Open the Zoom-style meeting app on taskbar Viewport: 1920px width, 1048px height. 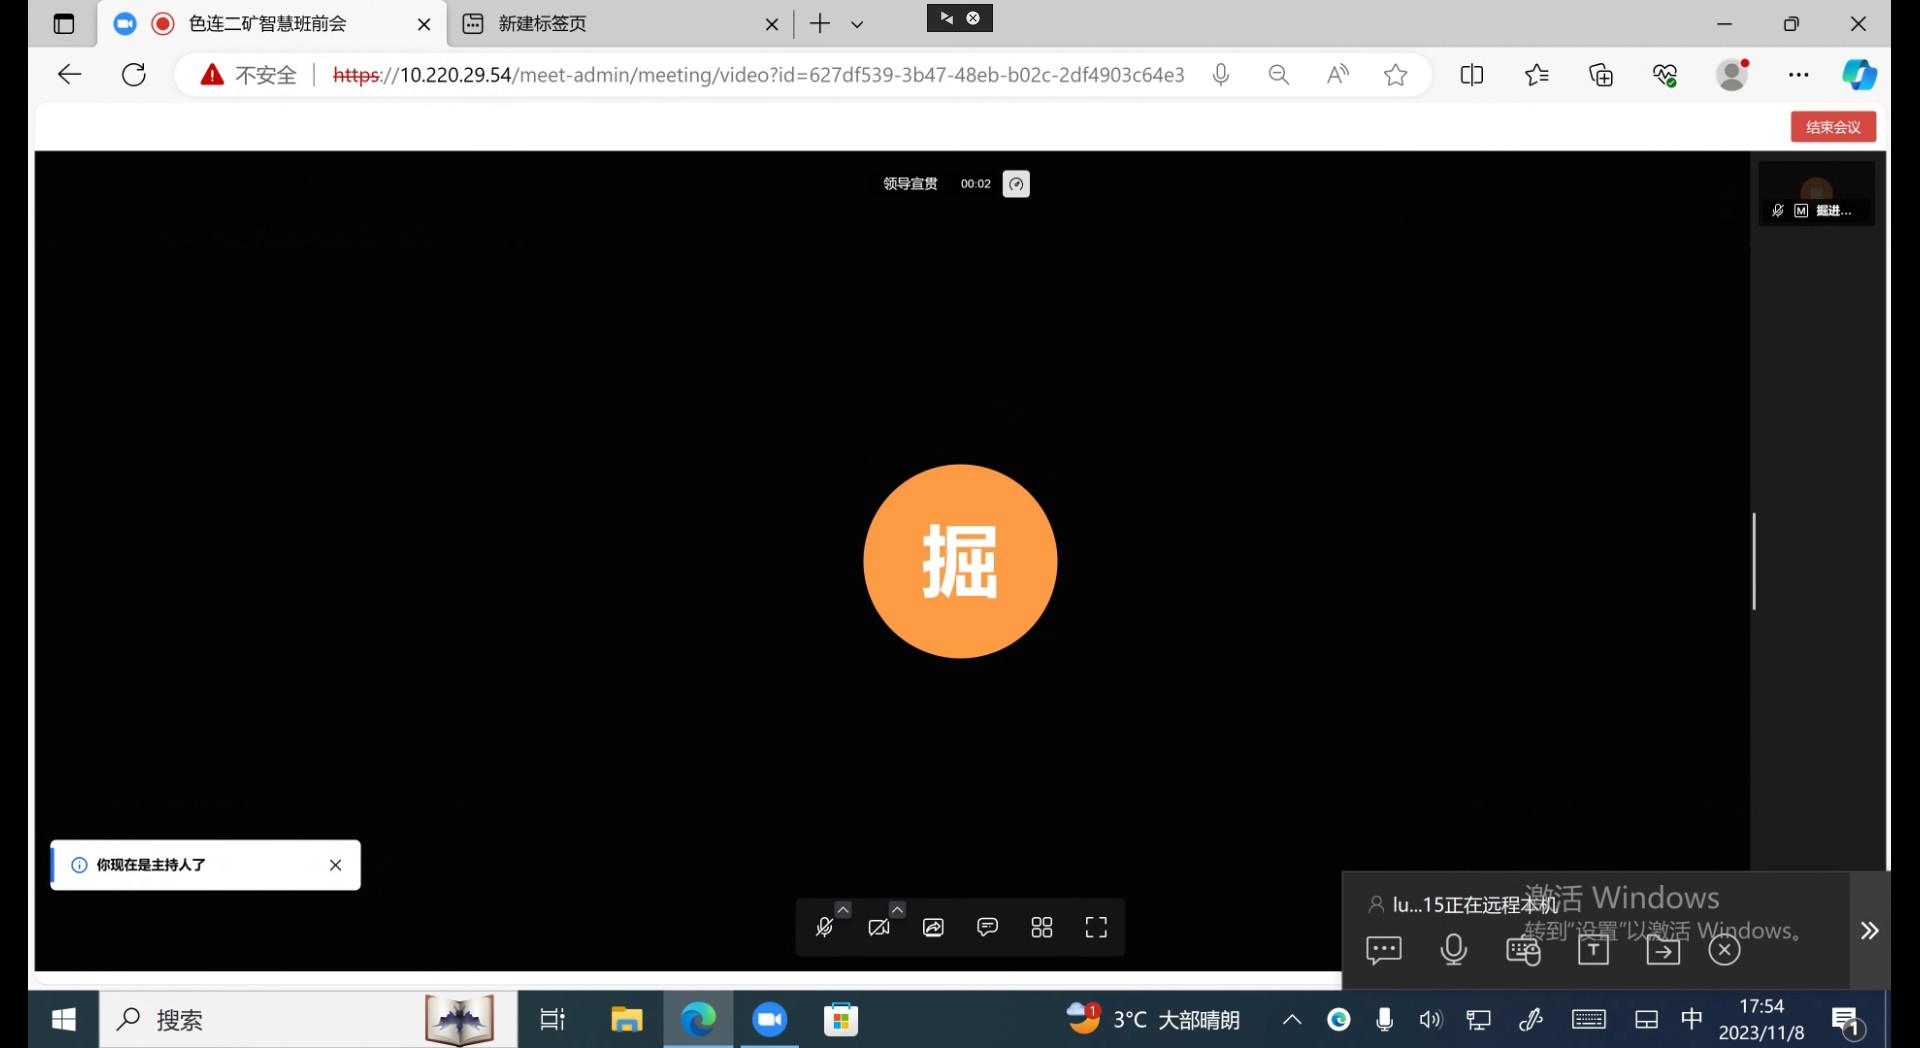[769, 1020]
